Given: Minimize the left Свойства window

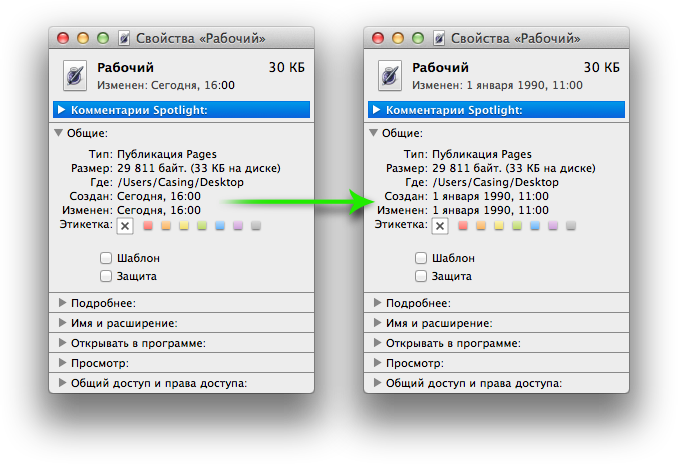Looking at the screenshot, I should click(x=83, y=38).
